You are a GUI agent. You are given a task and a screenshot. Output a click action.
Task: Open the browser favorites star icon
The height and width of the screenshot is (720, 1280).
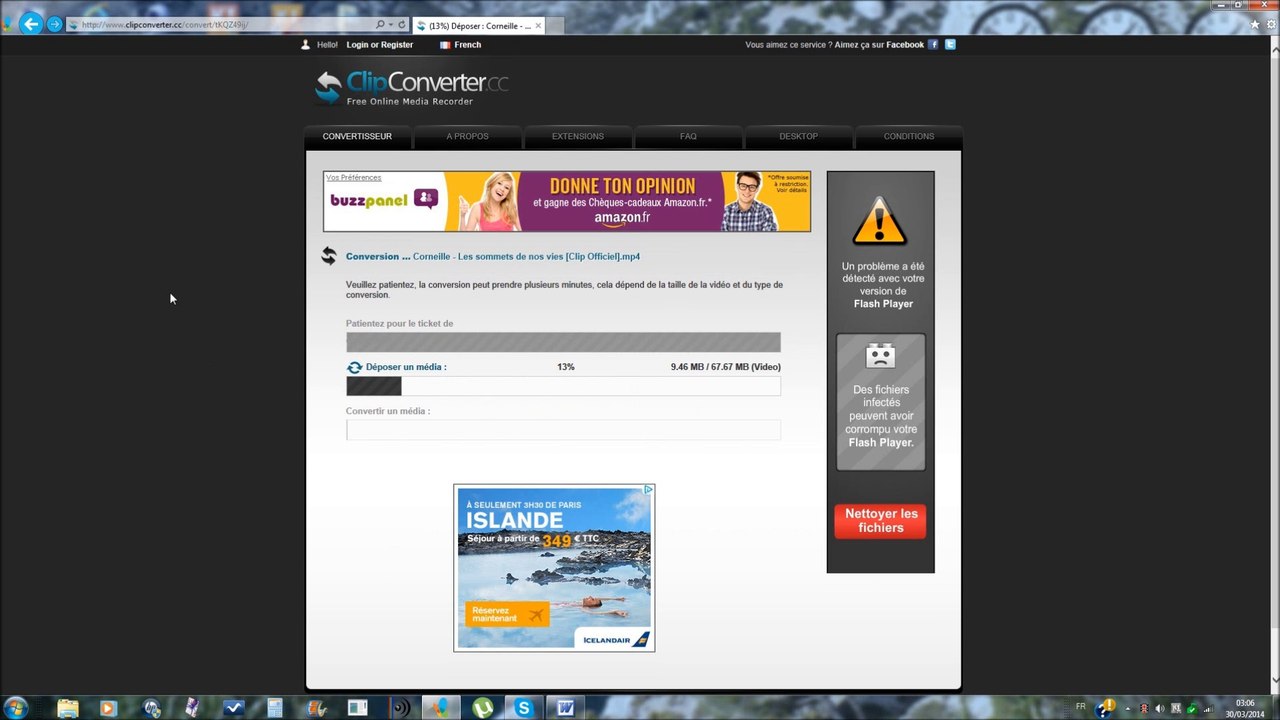click(1255, 24)
